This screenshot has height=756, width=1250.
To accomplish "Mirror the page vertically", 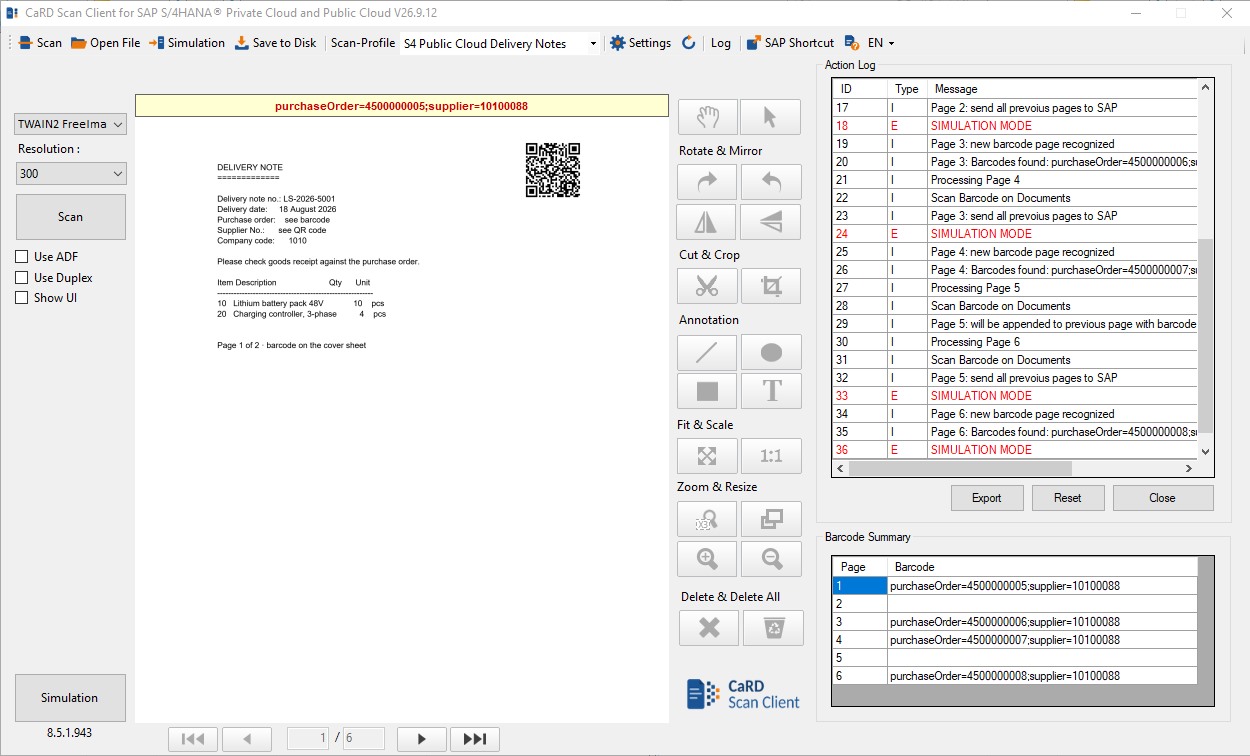I will pyautogui.click(x=770, y=222).
